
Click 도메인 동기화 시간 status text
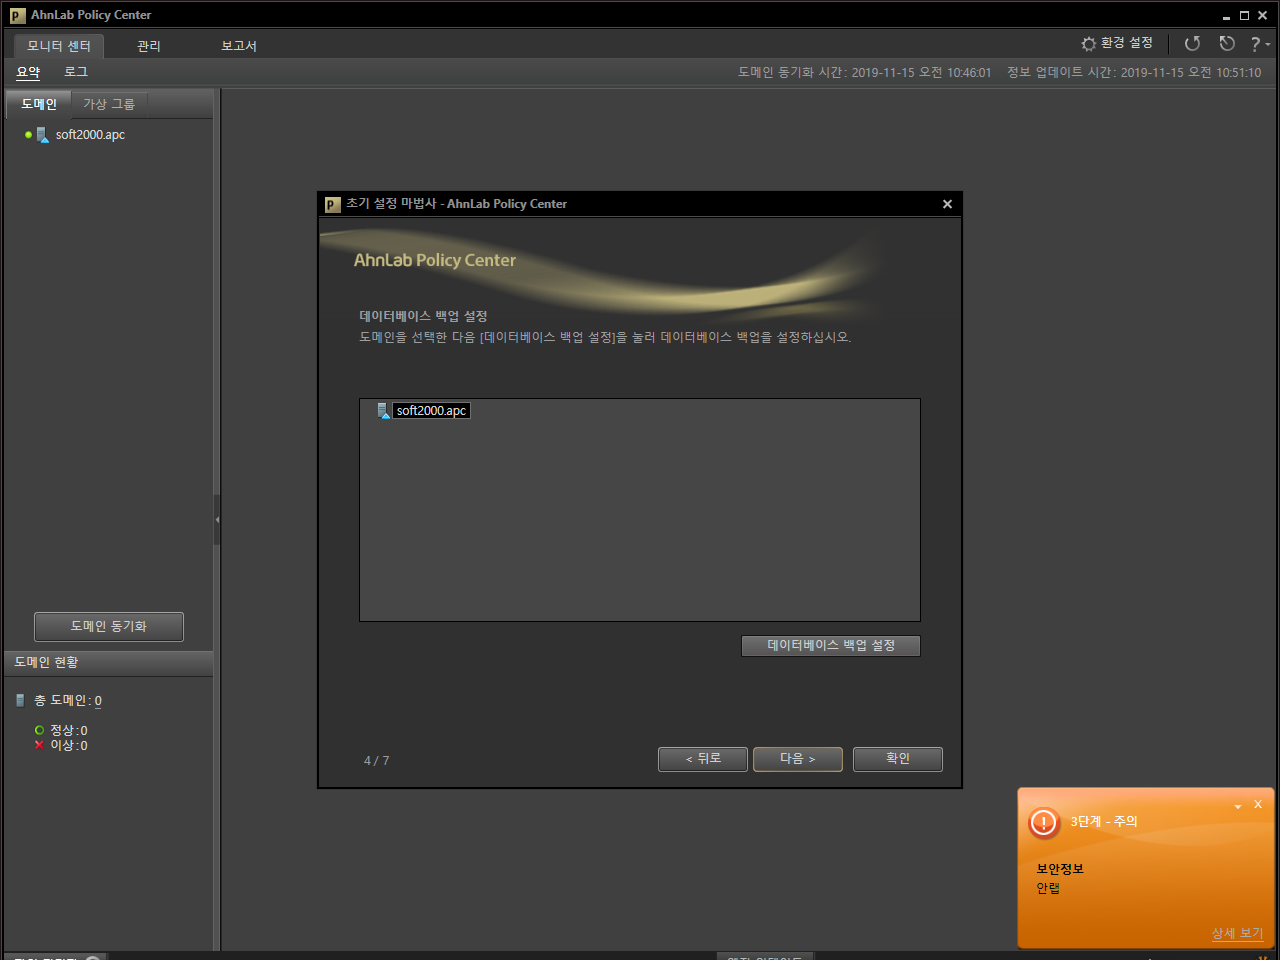pos(864,73)
